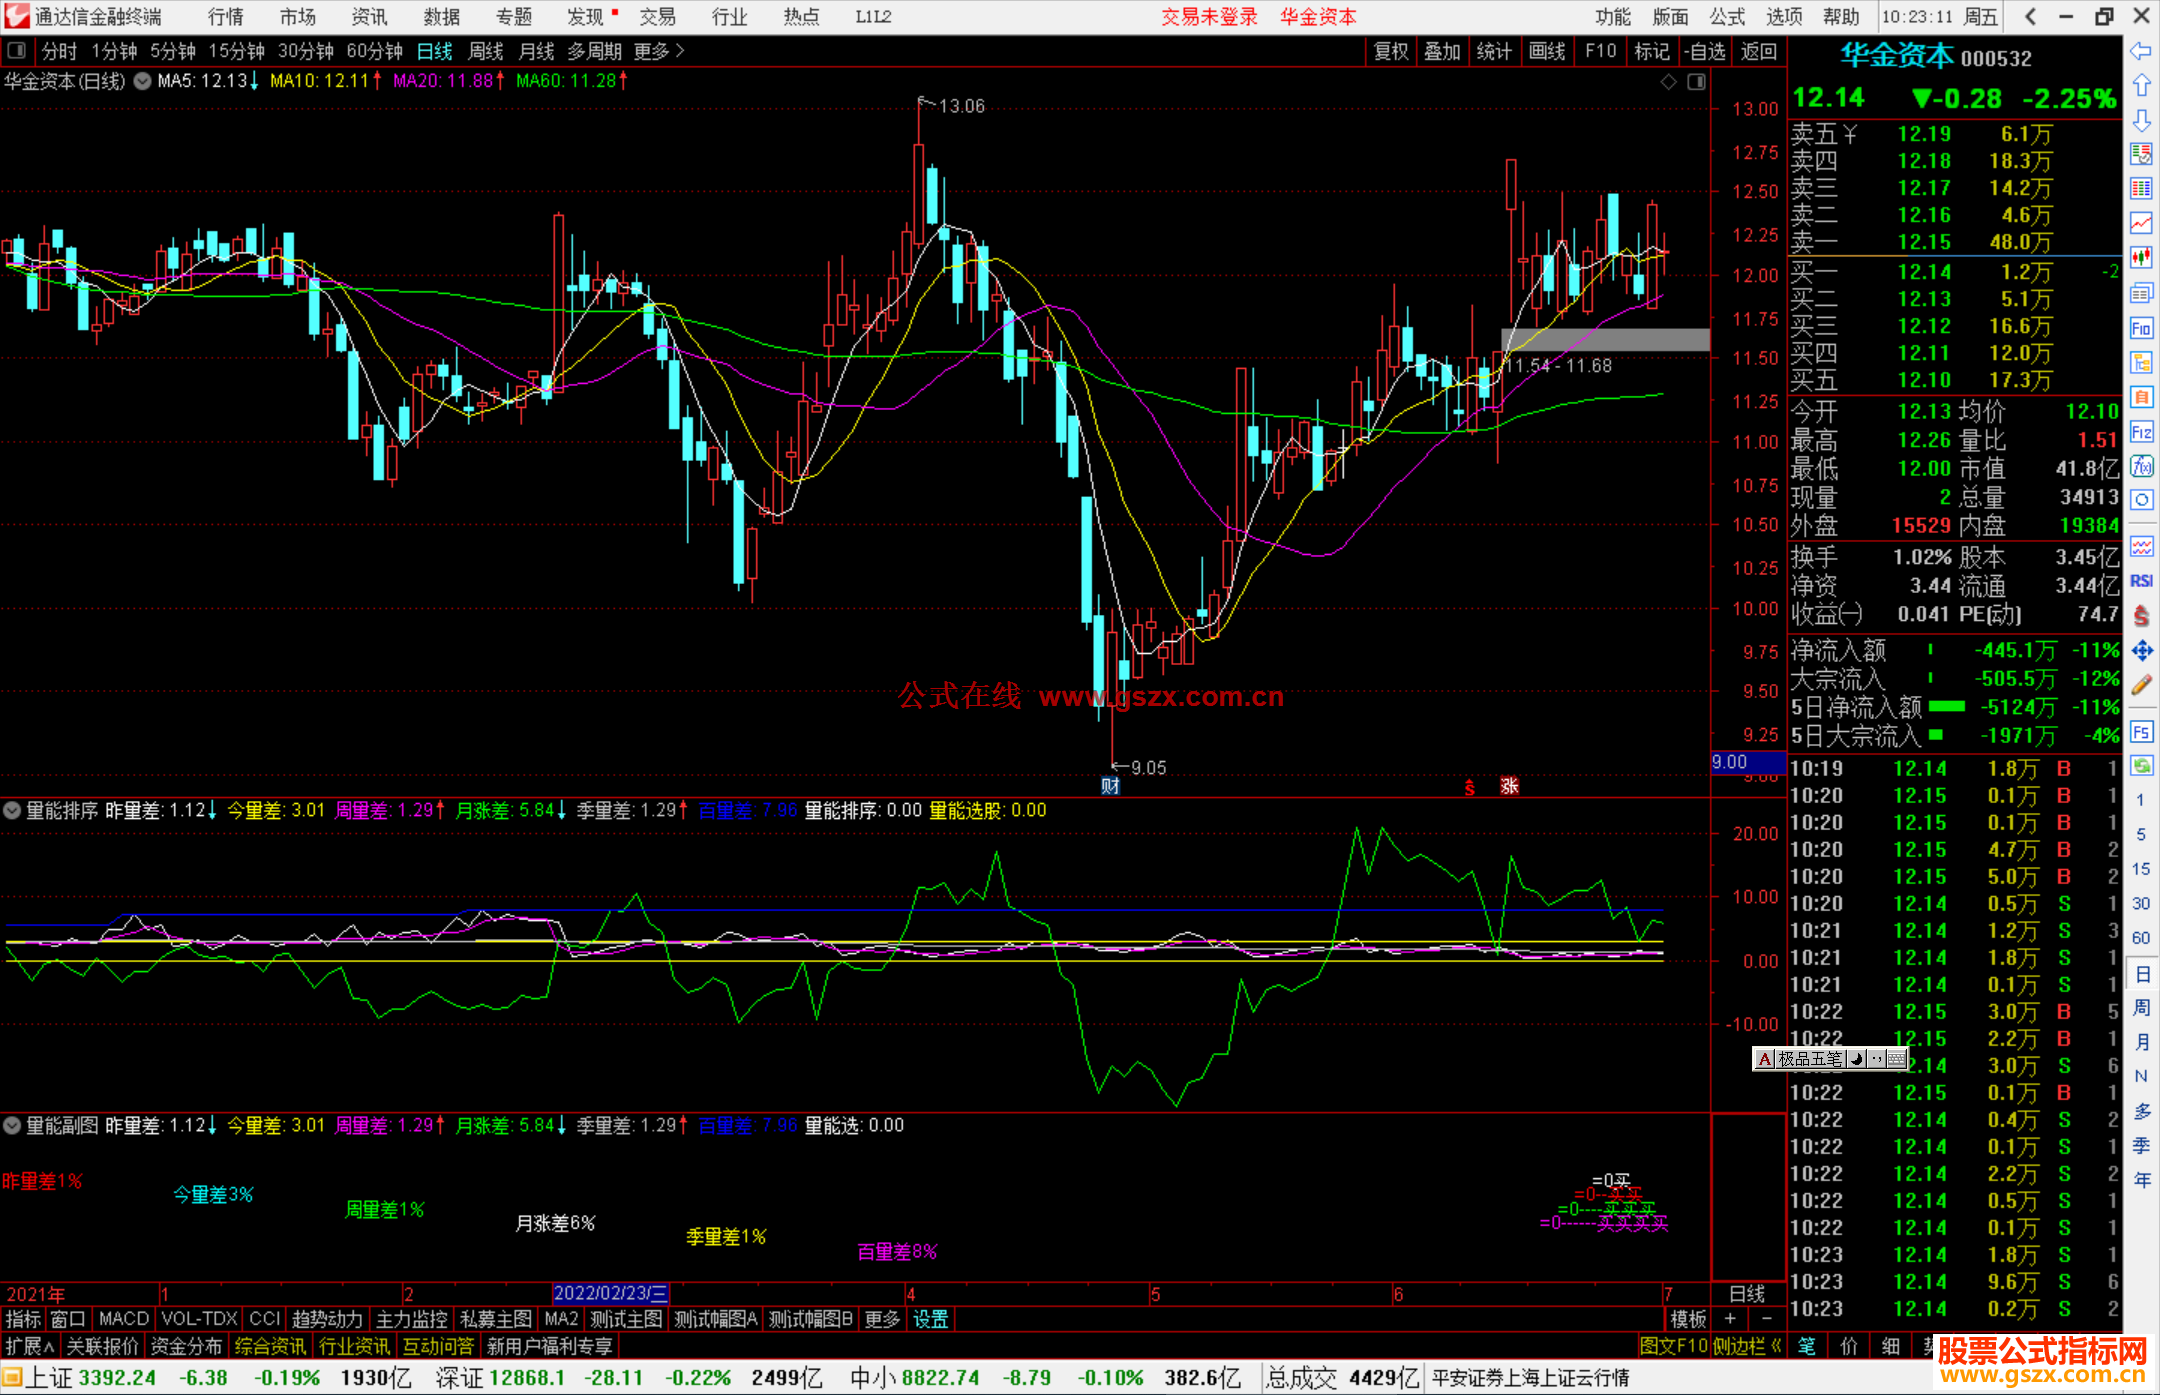This screenshot has width=2160, height=1395.
Task: Click the 返回 button
Action: (1758, 51)
